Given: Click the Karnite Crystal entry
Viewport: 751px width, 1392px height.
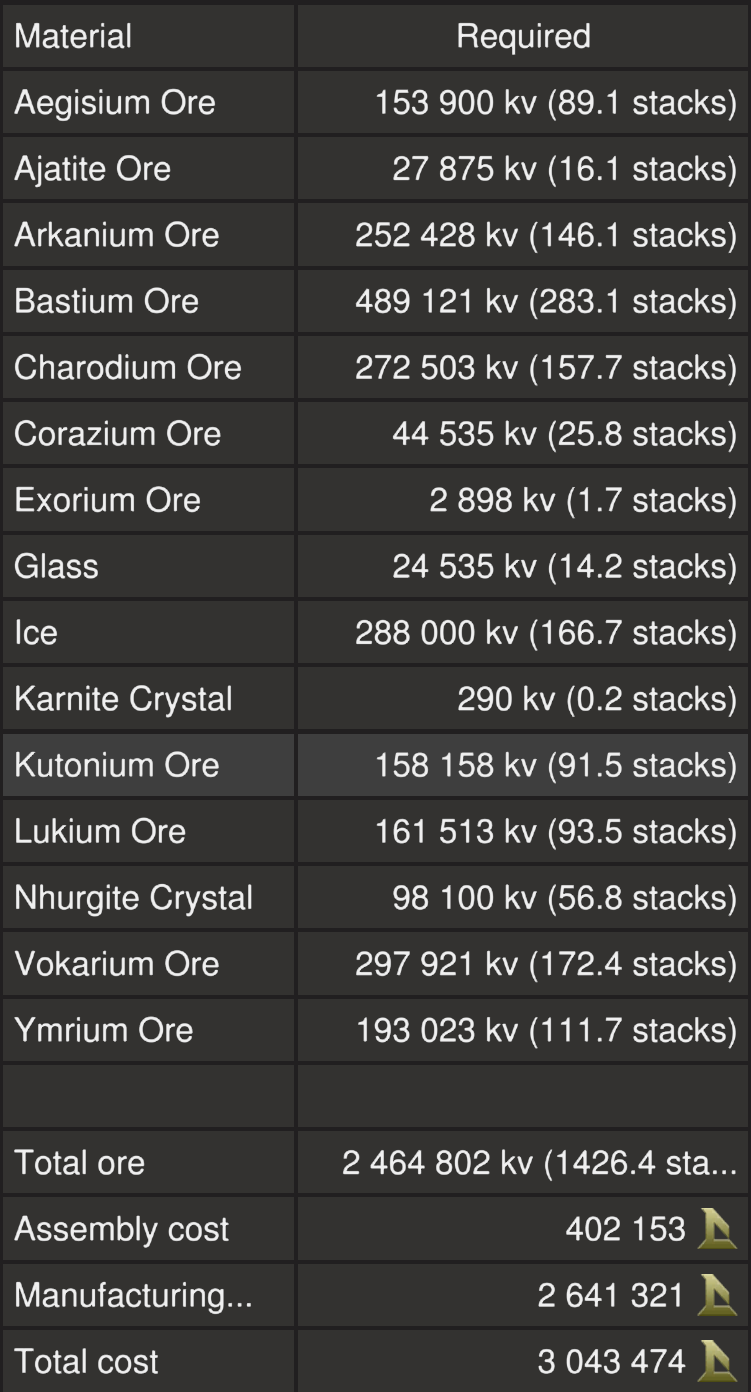Looking at the screenshot, I should click(x=123, y=698).
